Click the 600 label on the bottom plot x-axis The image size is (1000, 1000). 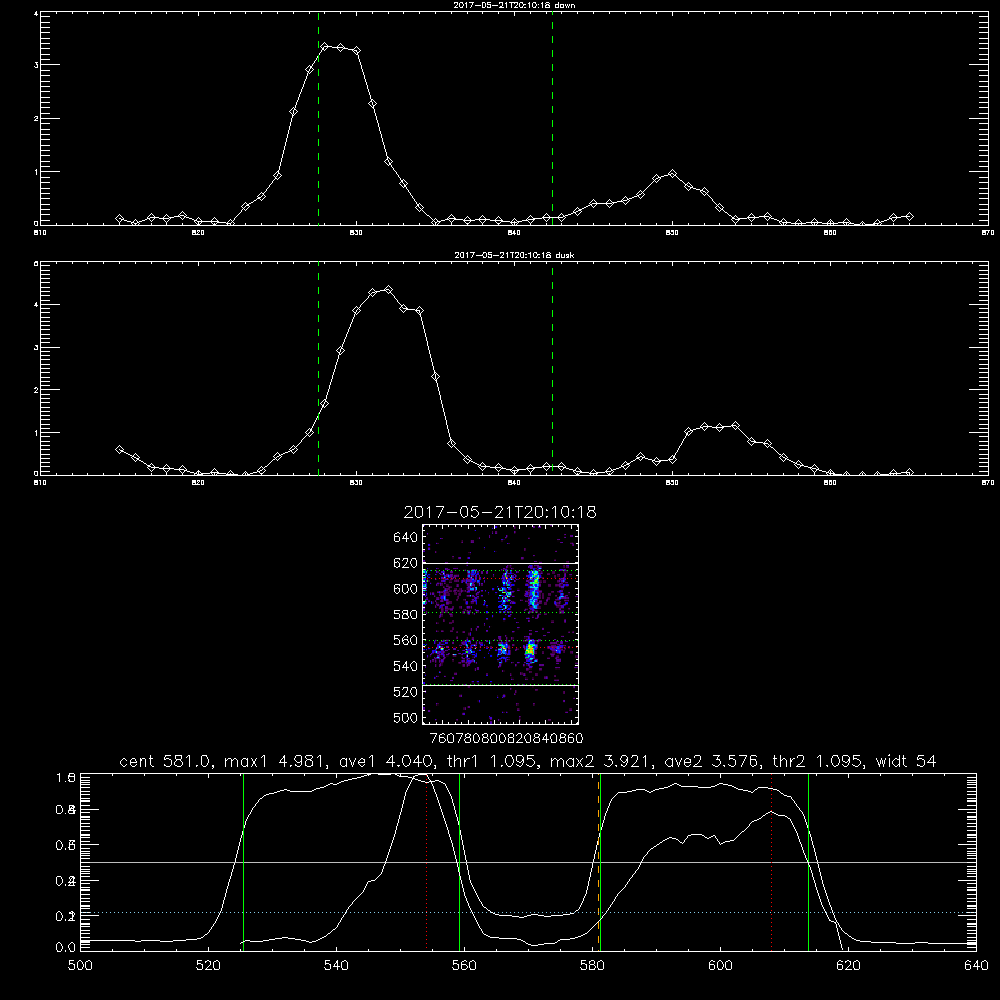tap(720, 966)
